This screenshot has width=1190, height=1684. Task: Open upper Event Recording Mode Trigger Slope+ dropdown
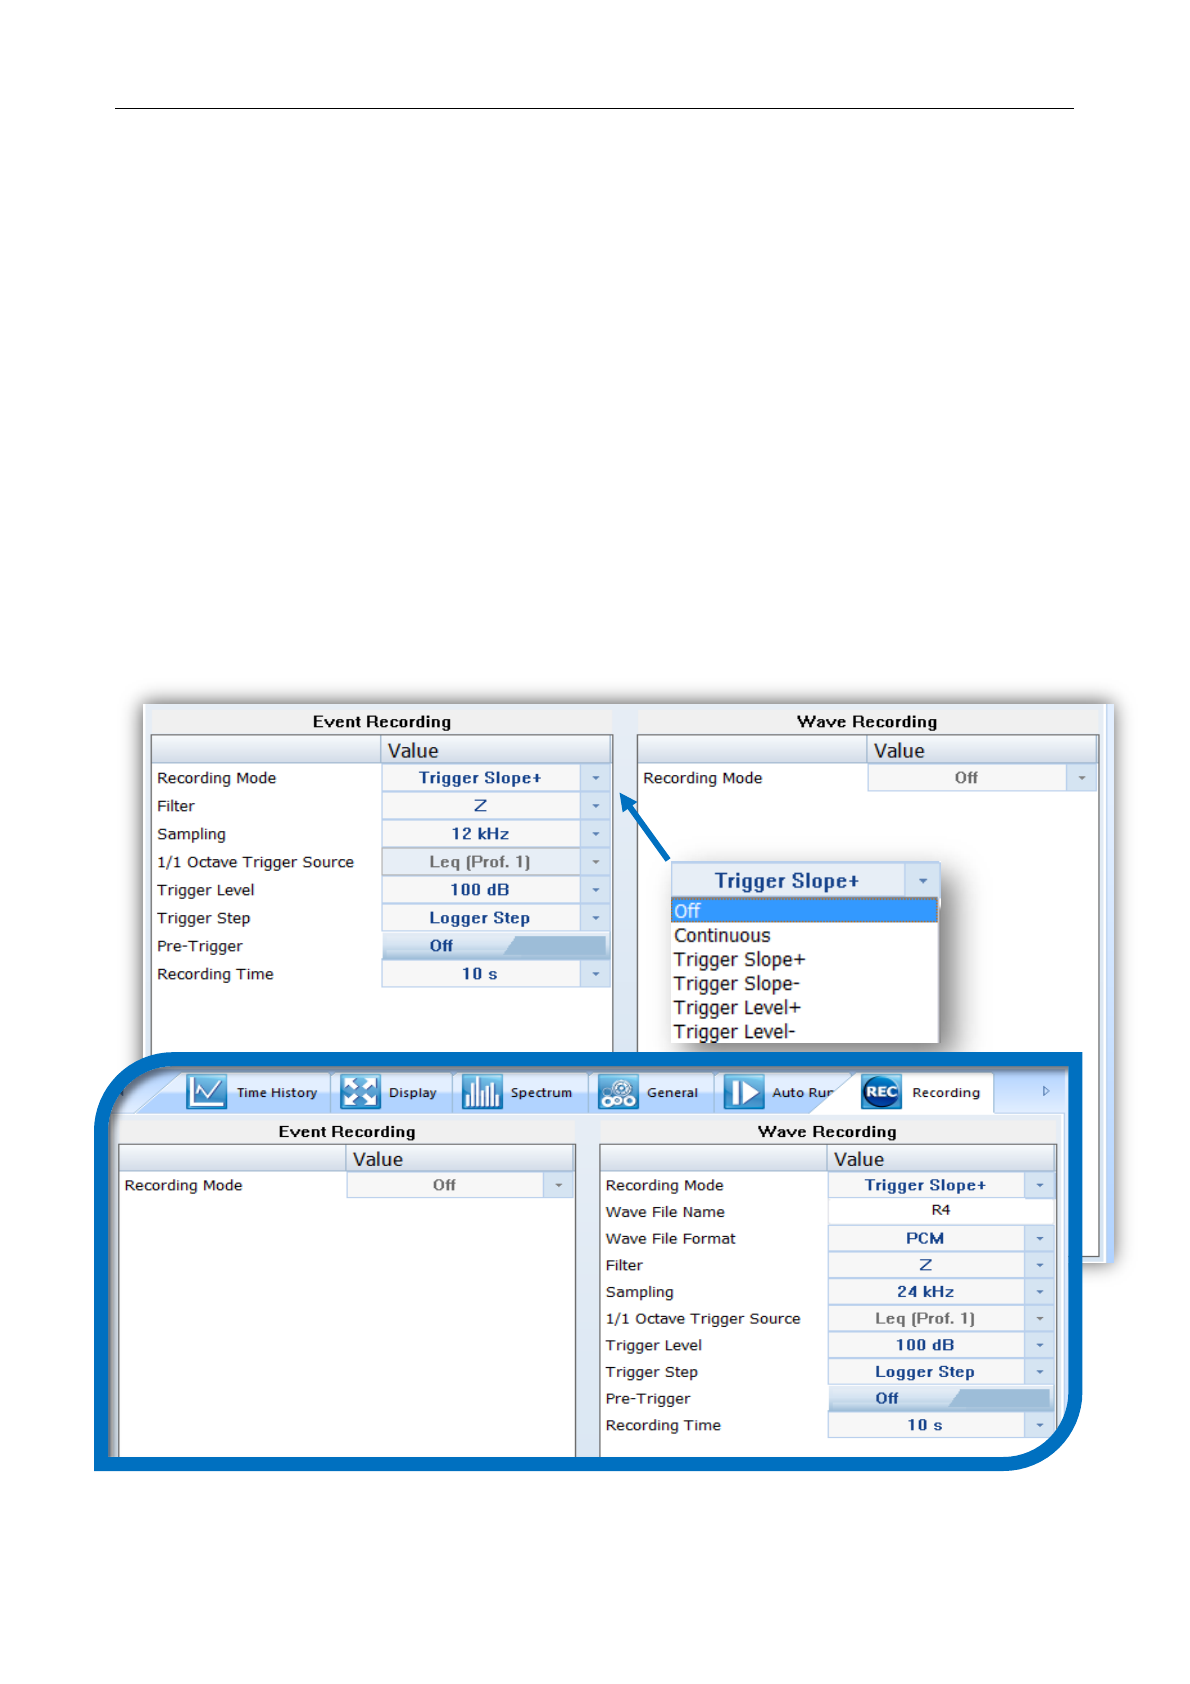coord(596,778)
